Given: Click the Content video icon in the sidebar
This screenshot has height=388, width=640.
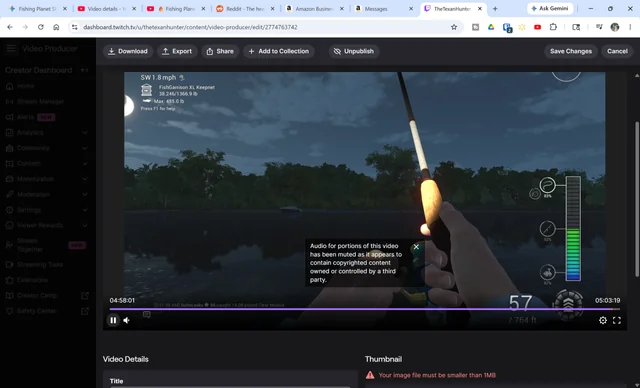Looking at the screenshot, I should [x=9, y=164].
